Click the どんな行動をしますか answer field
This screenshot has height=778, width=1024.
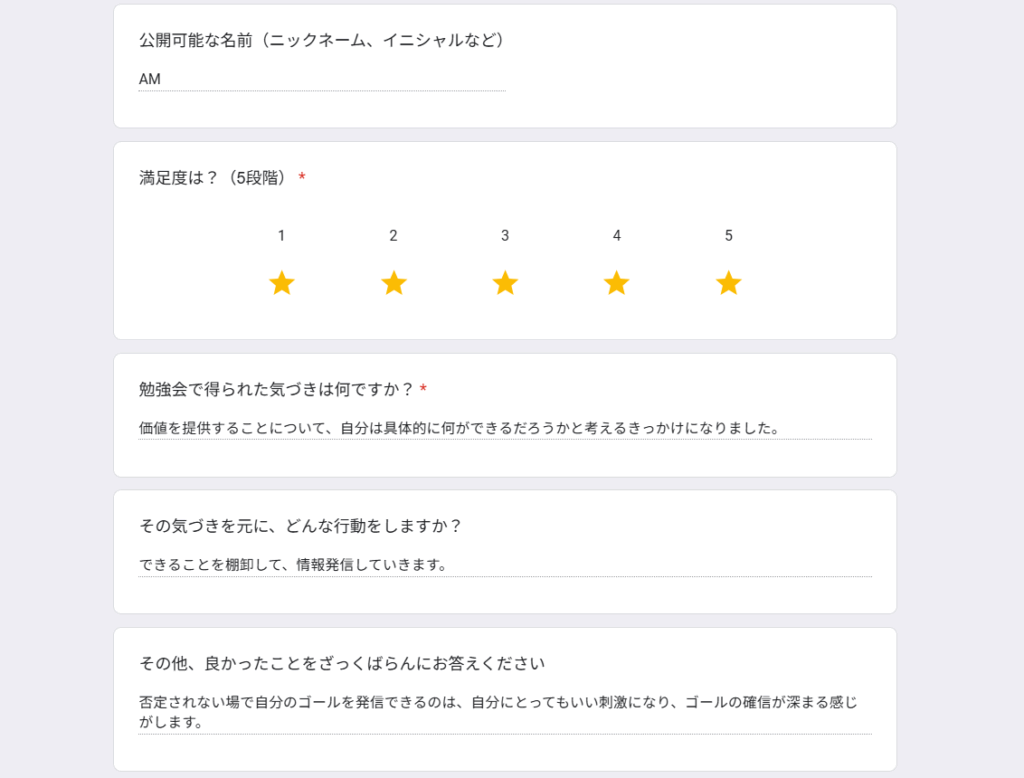(504, 565)
